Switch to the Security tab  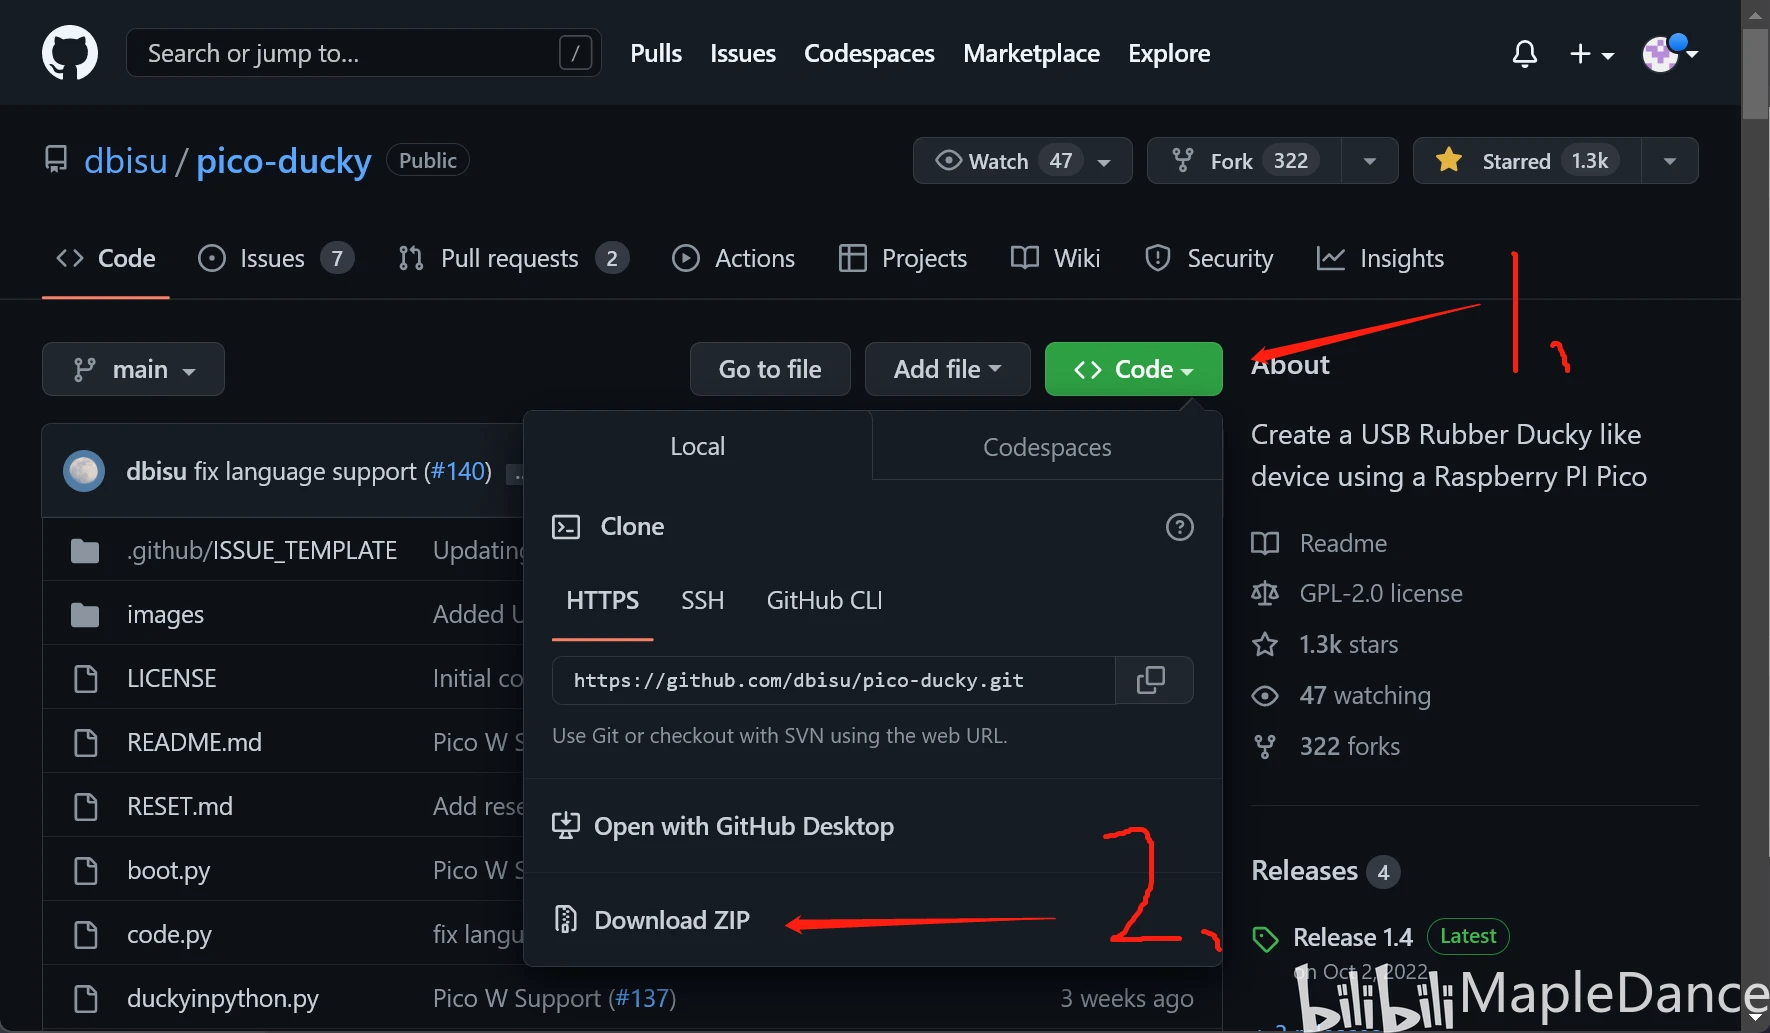point(1209,259)
